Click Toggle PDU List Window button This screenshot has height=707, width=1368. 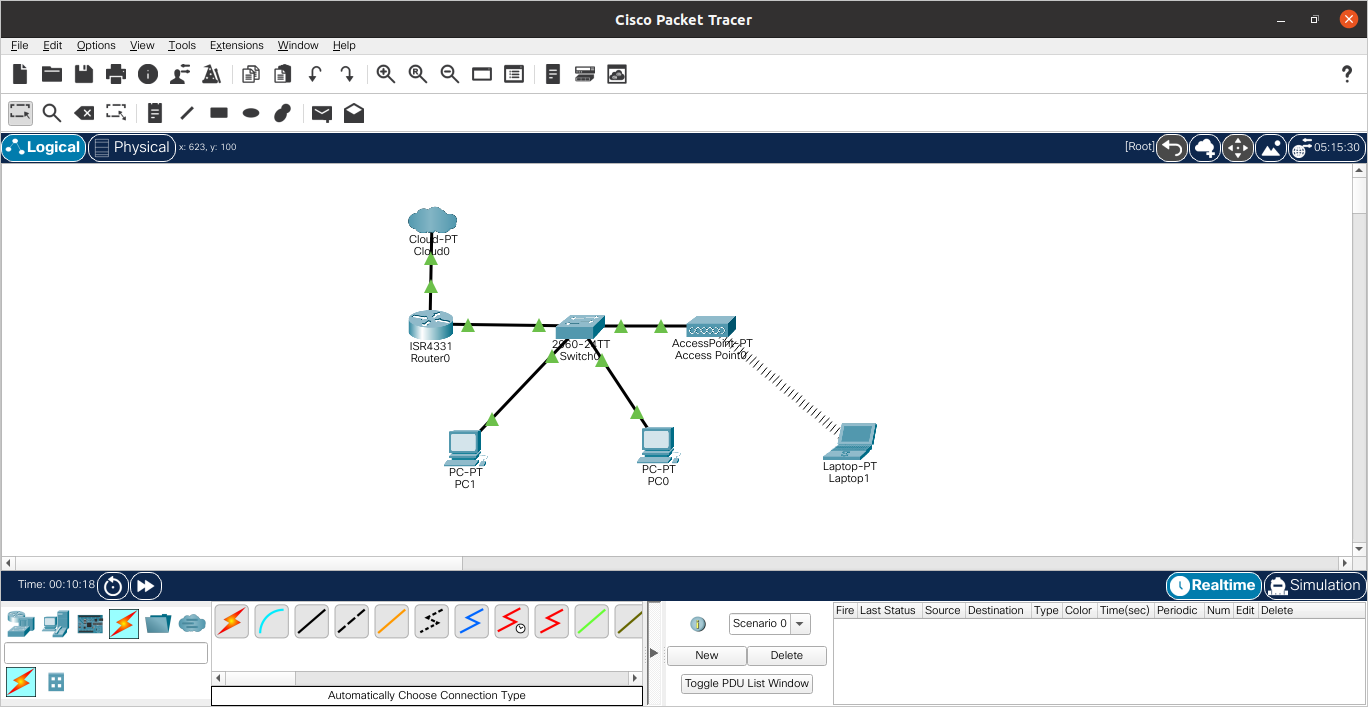click(x=747, y=684)
